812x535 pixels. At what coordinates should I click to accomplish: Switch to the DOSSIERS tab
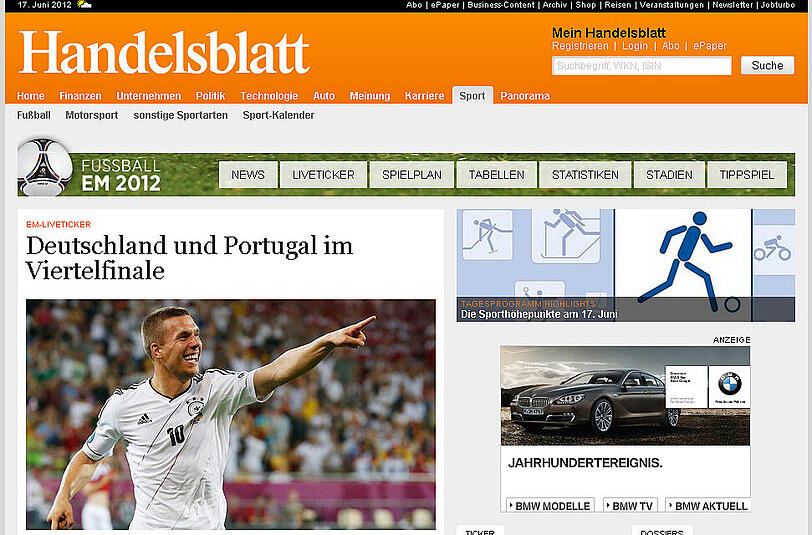coord(662,531)
